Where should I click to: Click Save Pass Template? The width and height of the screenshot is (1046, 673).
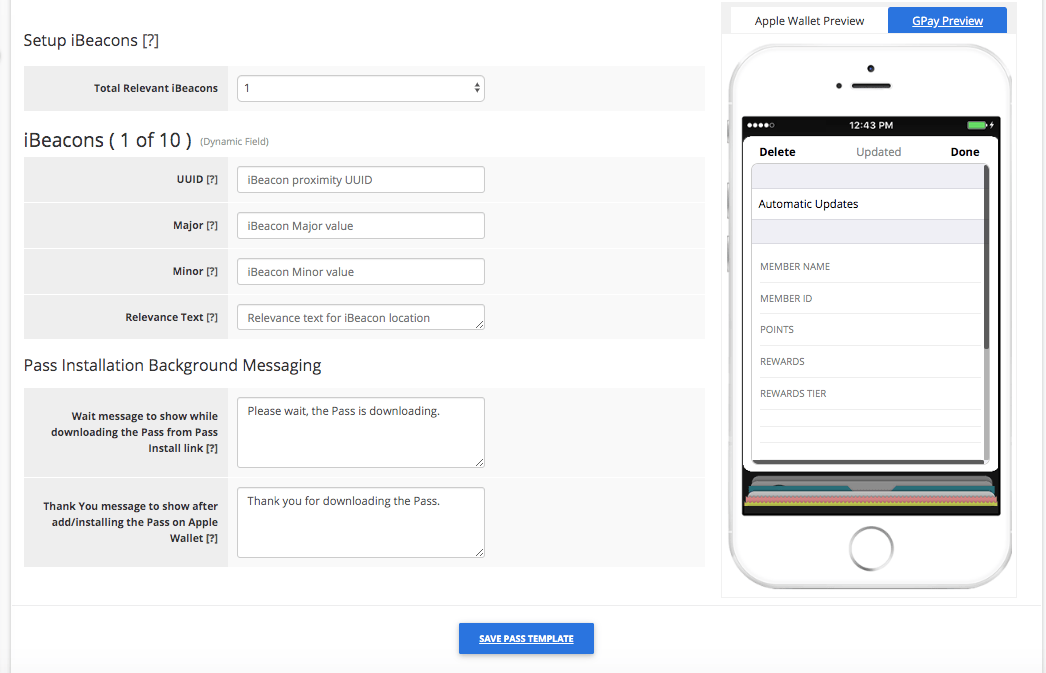[526, 638]
